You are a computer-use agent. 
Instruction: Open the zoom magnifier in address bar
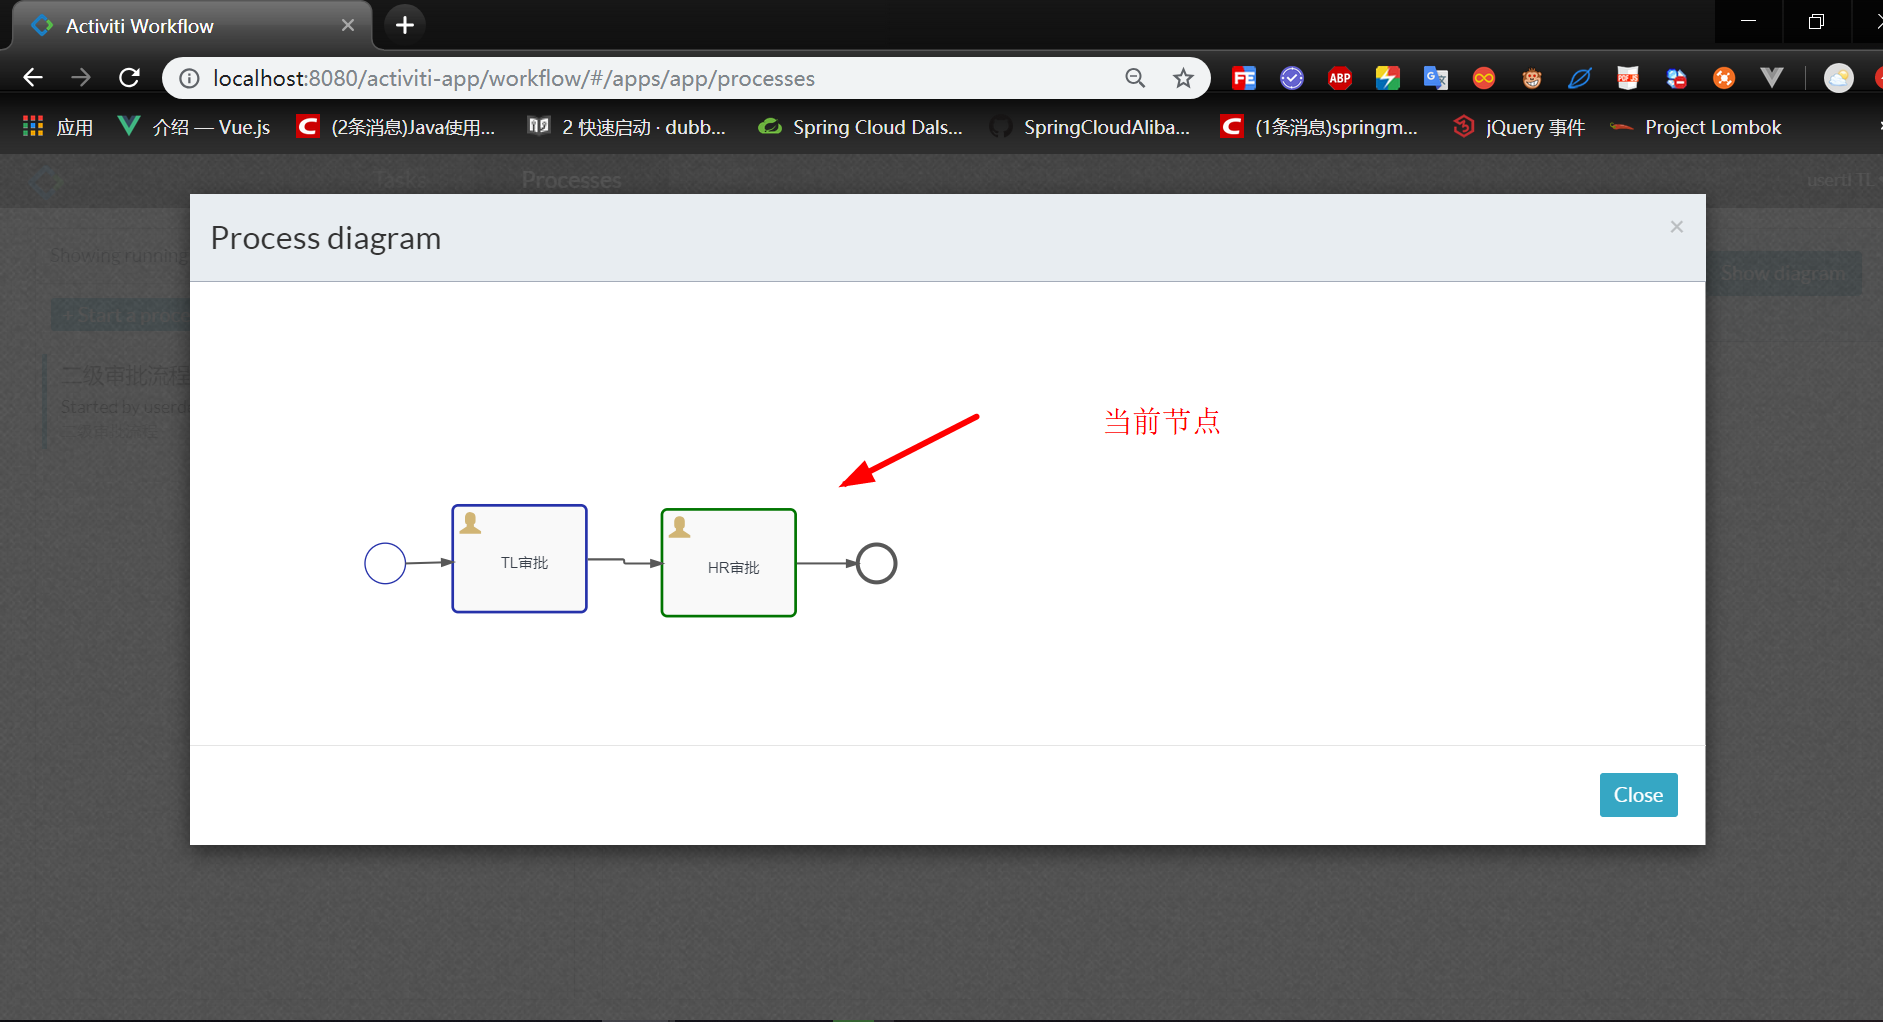pos(1135,78)
